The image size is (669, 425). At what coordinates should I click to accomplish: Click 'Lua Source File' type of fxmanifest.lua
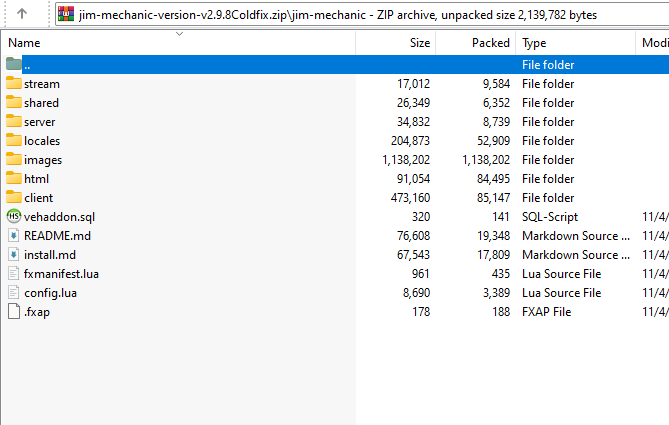click(561, 274)
